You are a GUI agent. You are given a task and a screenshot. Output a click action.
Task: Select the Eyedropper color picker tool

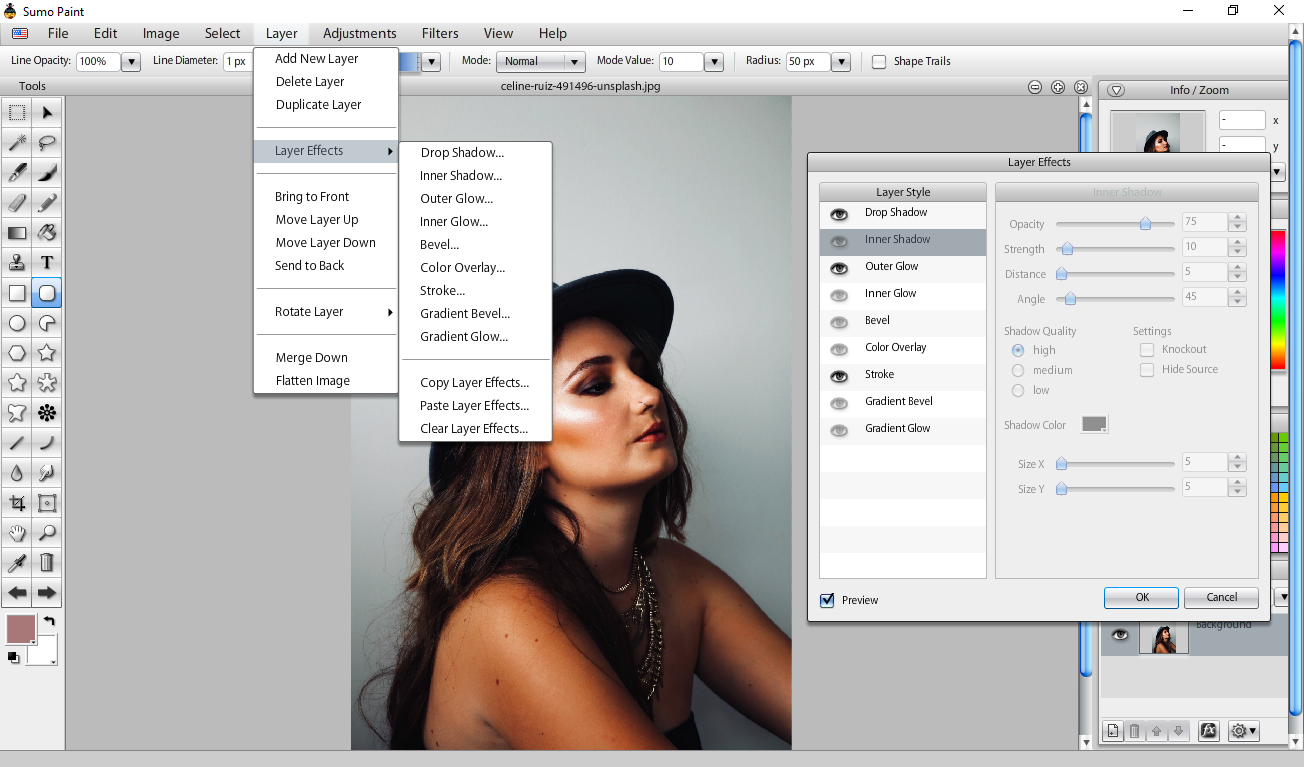16,563
